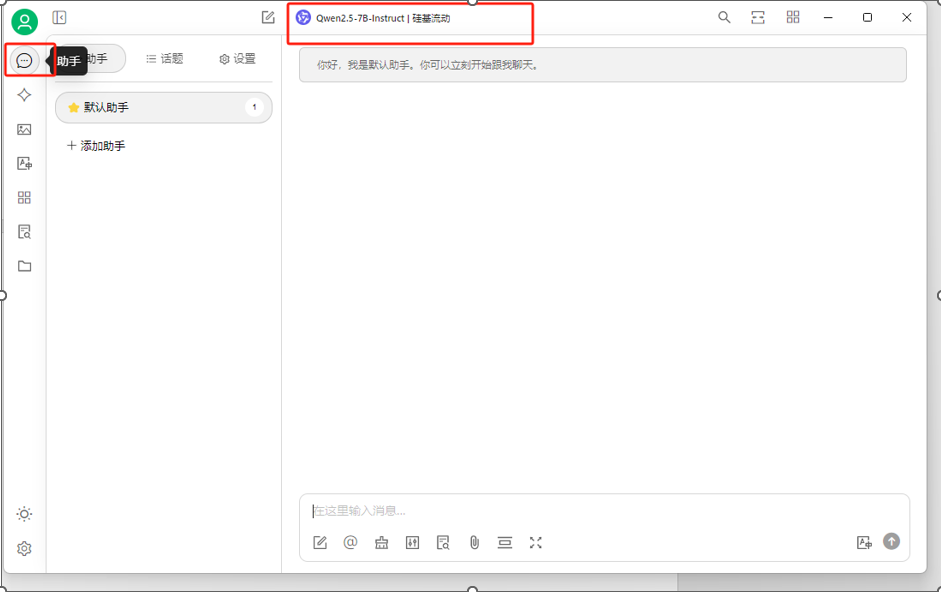Toggle light/dark theme sun icon
The width and height of the screenshot is (941, 592).
pos(24,514)
